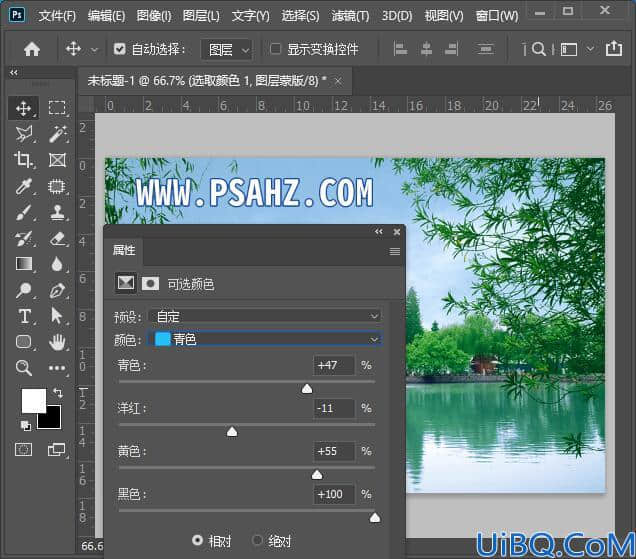Viewport: 636px width, 559px height.
Task: Click the selective color adjustment icon
Action: coord(125,282)
